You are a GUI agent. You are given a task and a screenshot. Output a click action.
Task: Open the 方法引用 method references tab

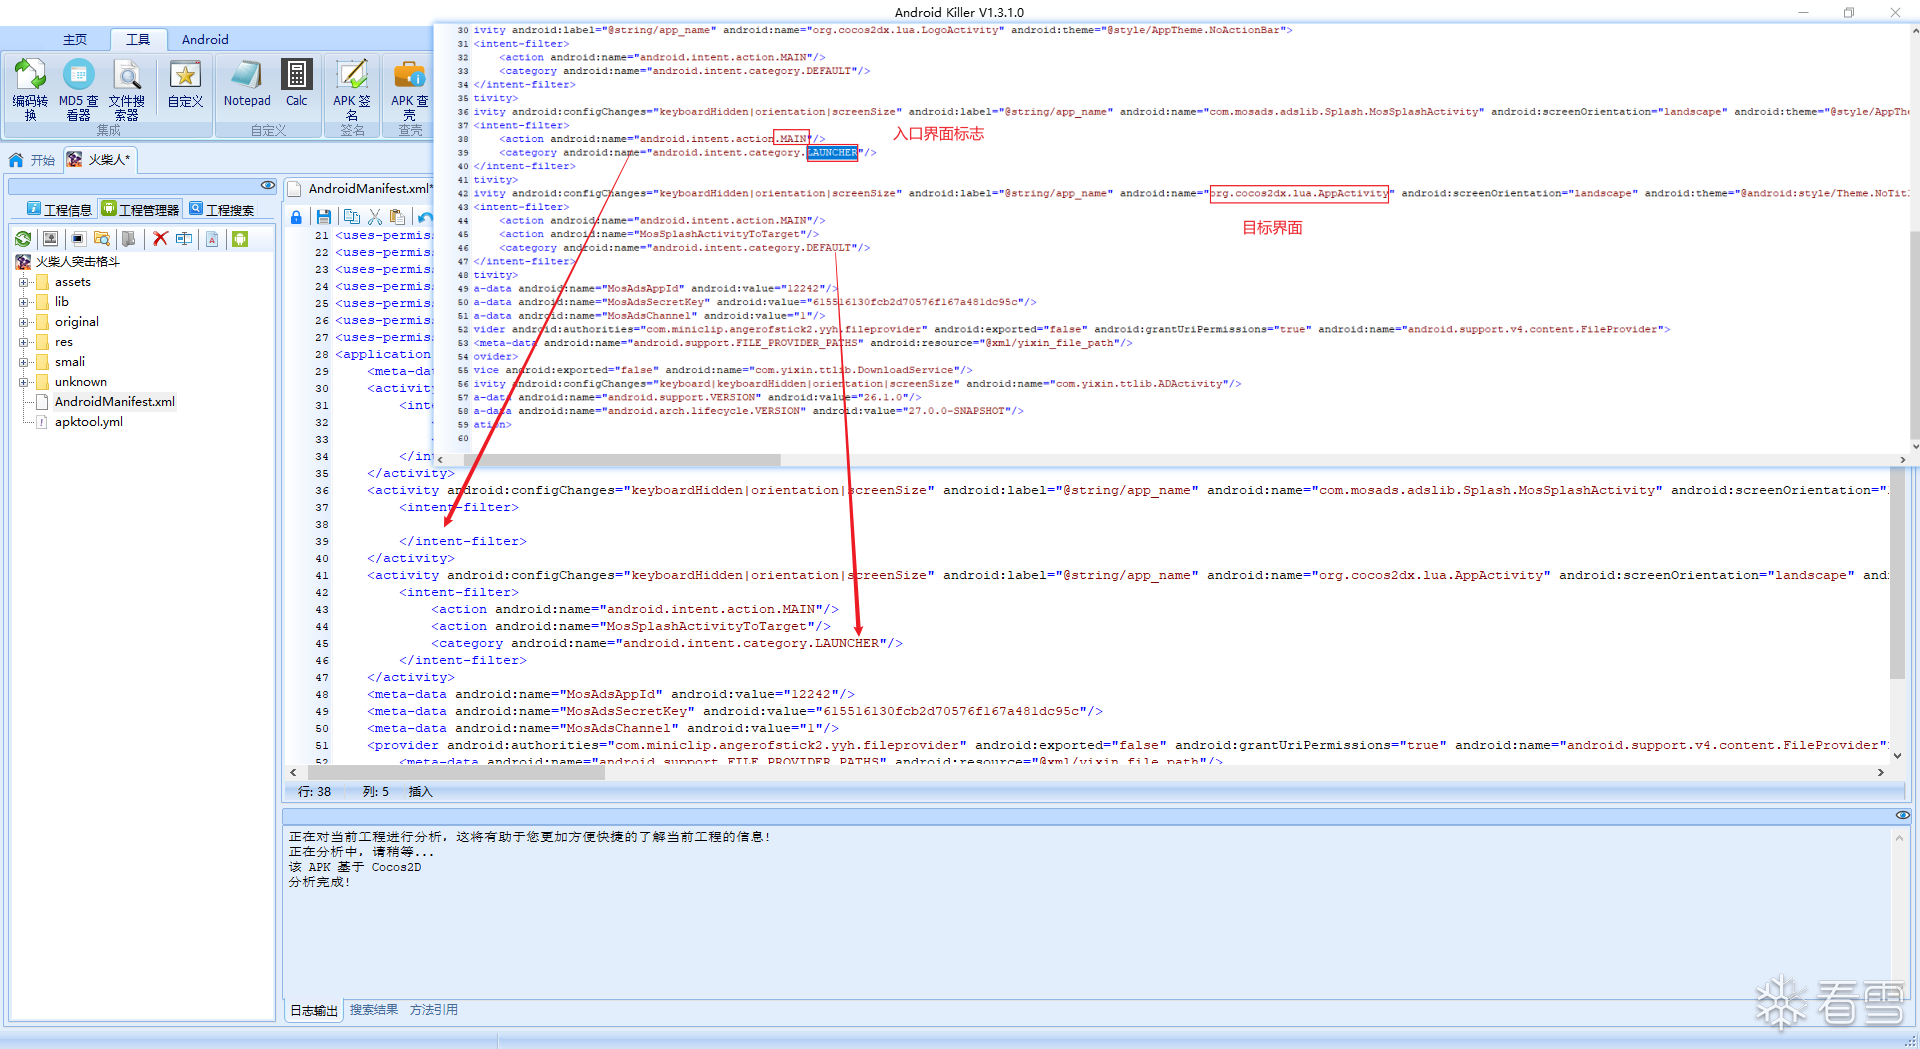coord(434,1010)
